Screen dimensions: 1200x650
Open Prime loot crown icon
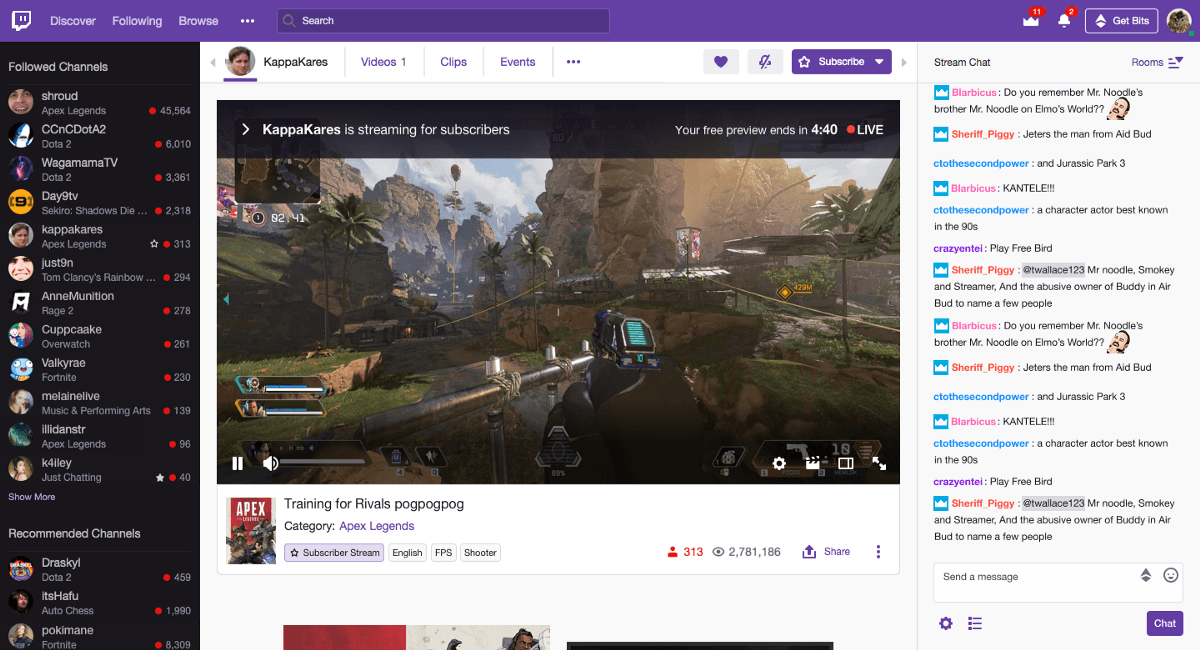pyautogui.click(x=1031, y=21)
